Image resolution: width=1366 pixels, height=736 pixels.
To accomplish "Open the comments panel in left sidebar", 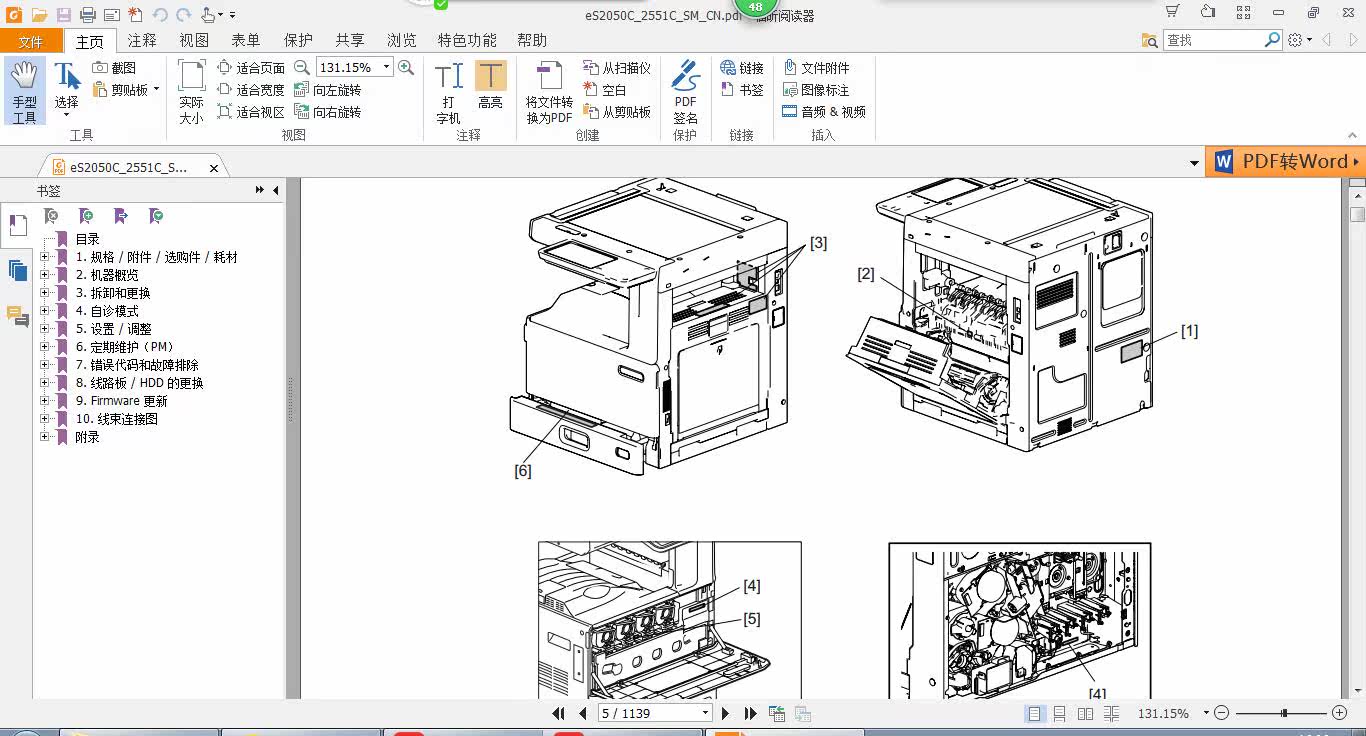I will click(x=17, y=316).
